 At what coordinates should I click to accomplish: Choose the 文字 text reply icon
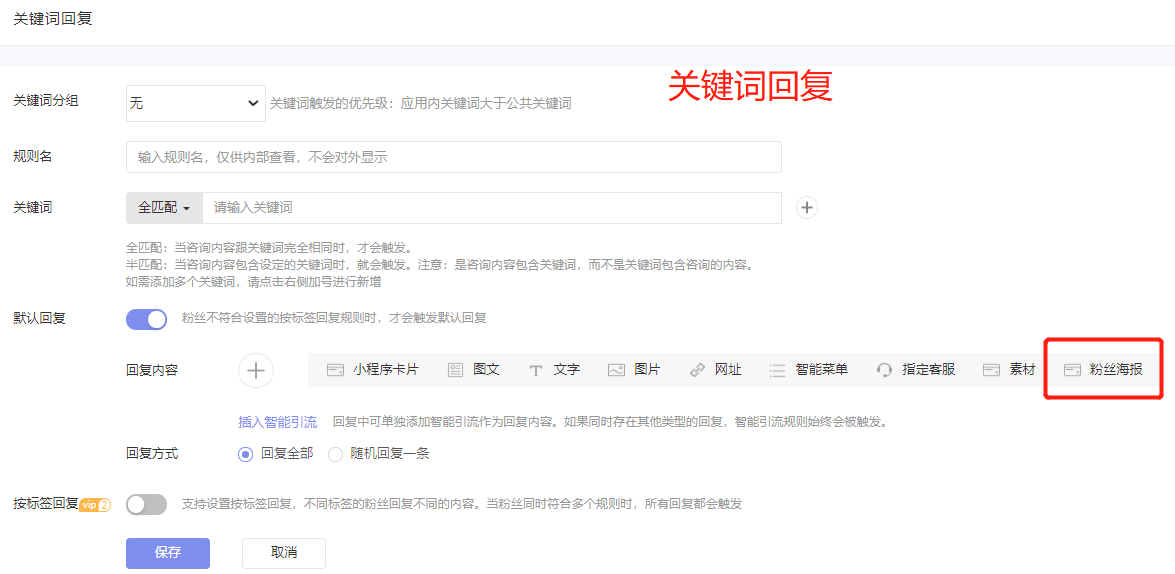pyautogui.click(x=536, y=370)
